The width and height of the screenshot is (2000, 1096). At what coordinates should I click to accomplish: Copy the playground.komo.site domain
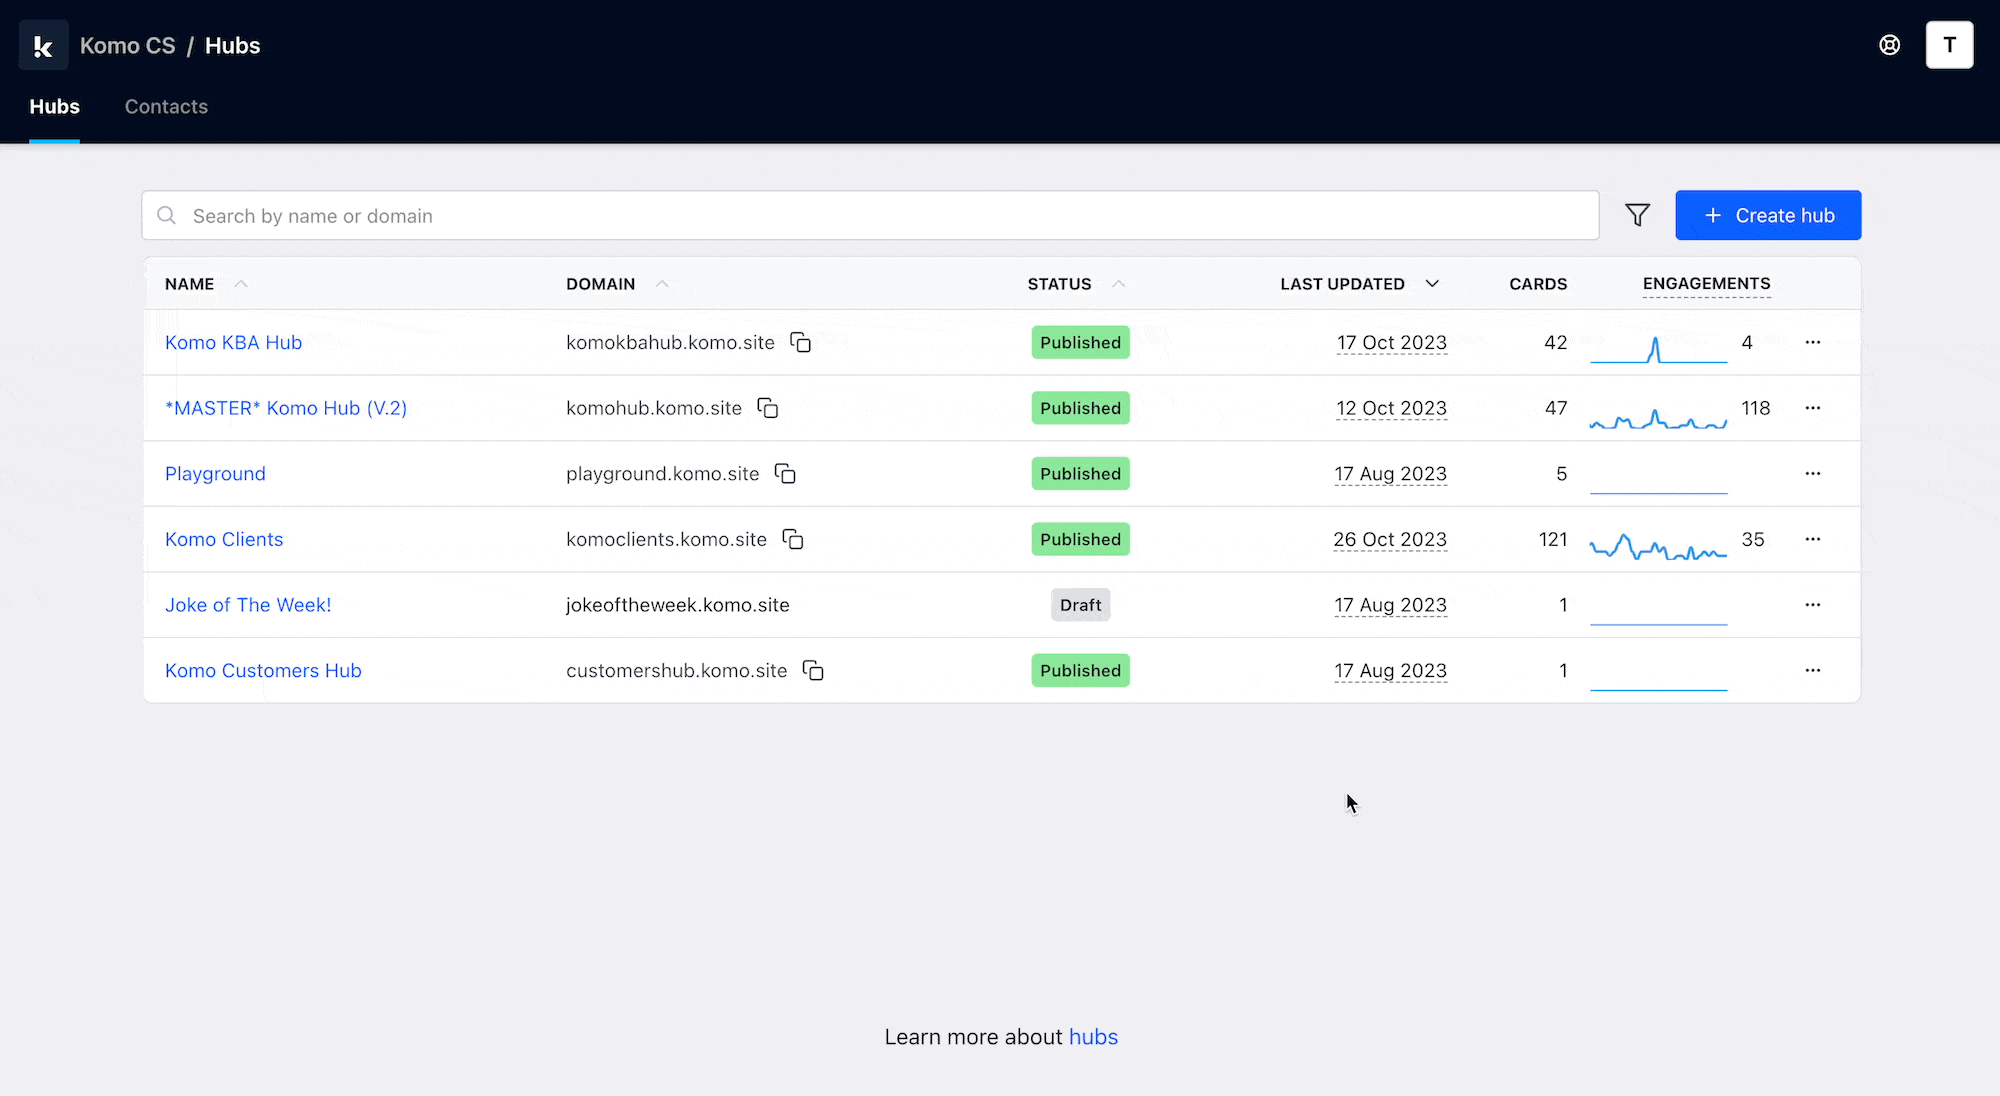[786, 474]
